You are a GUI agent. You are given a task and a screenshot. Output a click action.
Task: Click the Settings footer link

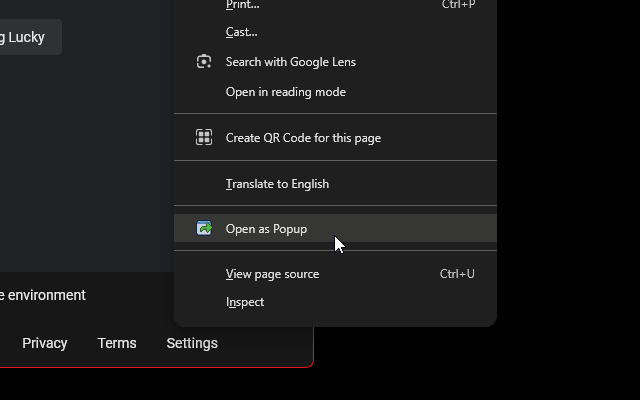[x=192, y=343]
